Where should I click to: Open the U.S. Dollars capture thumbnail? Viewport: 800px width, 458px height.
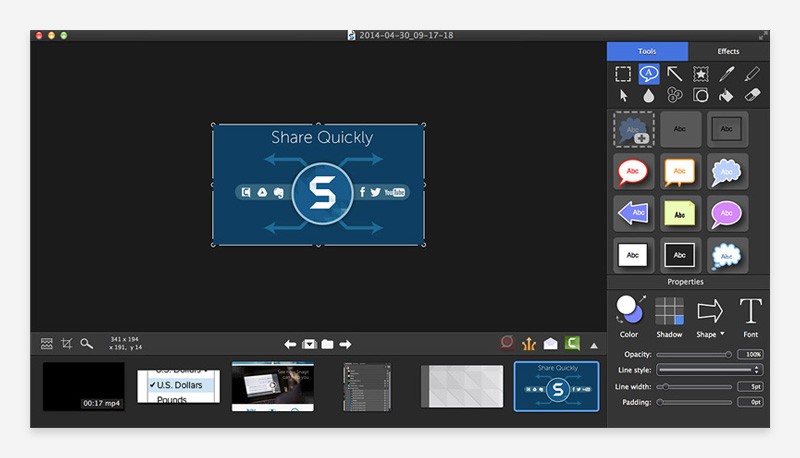point(179,387)
